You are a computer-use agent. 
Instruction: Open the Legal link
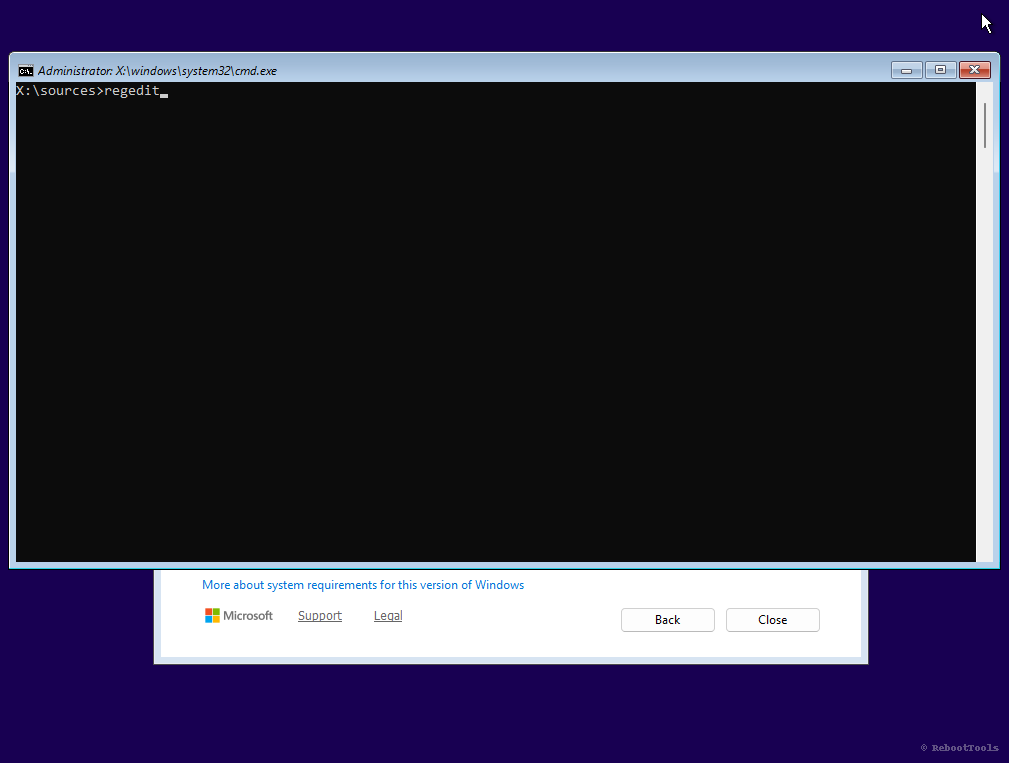pos(387,615)
